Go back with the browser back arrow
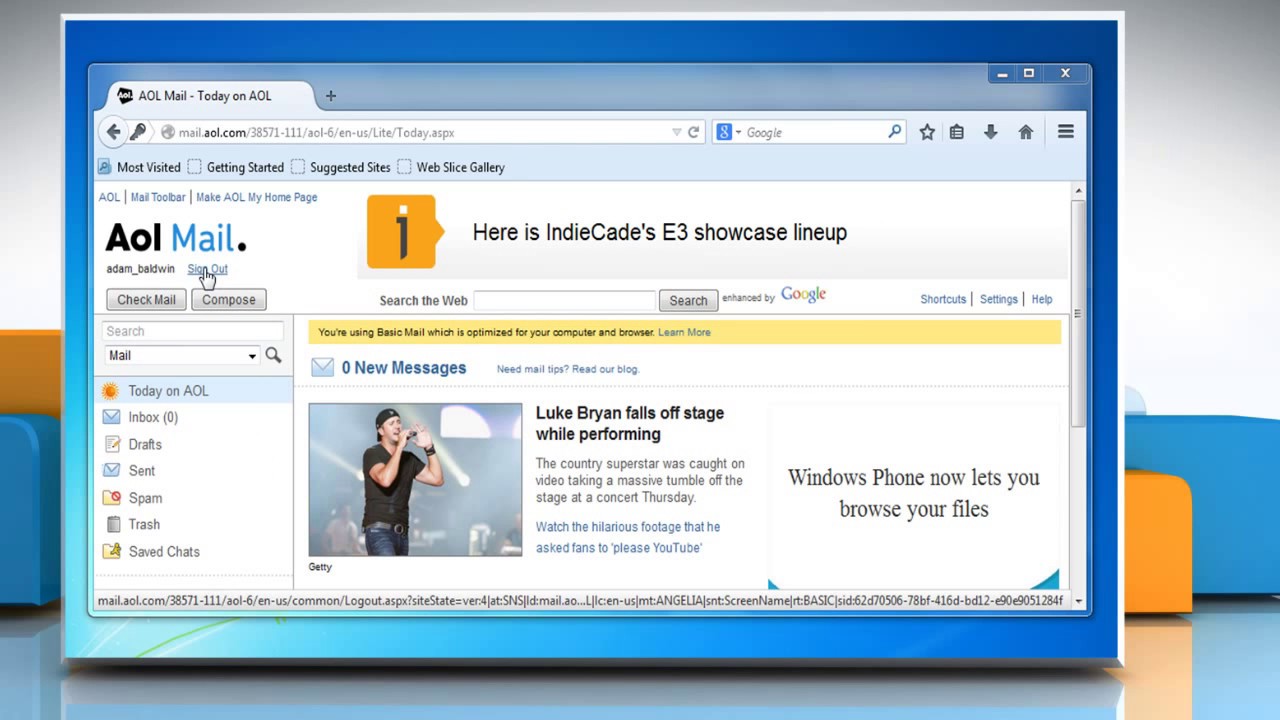This screenshot has width=1280, height=720. point(113,132)
